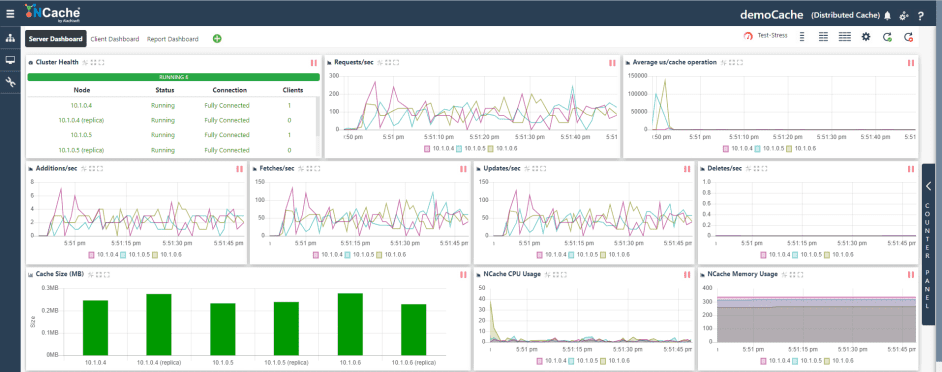Switch to Report Dashboard tab

(172, 38)
